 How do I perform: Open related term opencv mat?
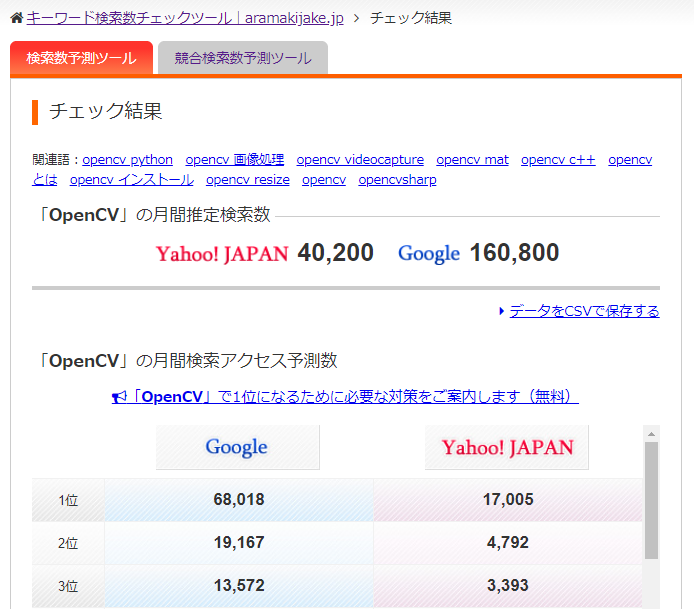(472, 160)
